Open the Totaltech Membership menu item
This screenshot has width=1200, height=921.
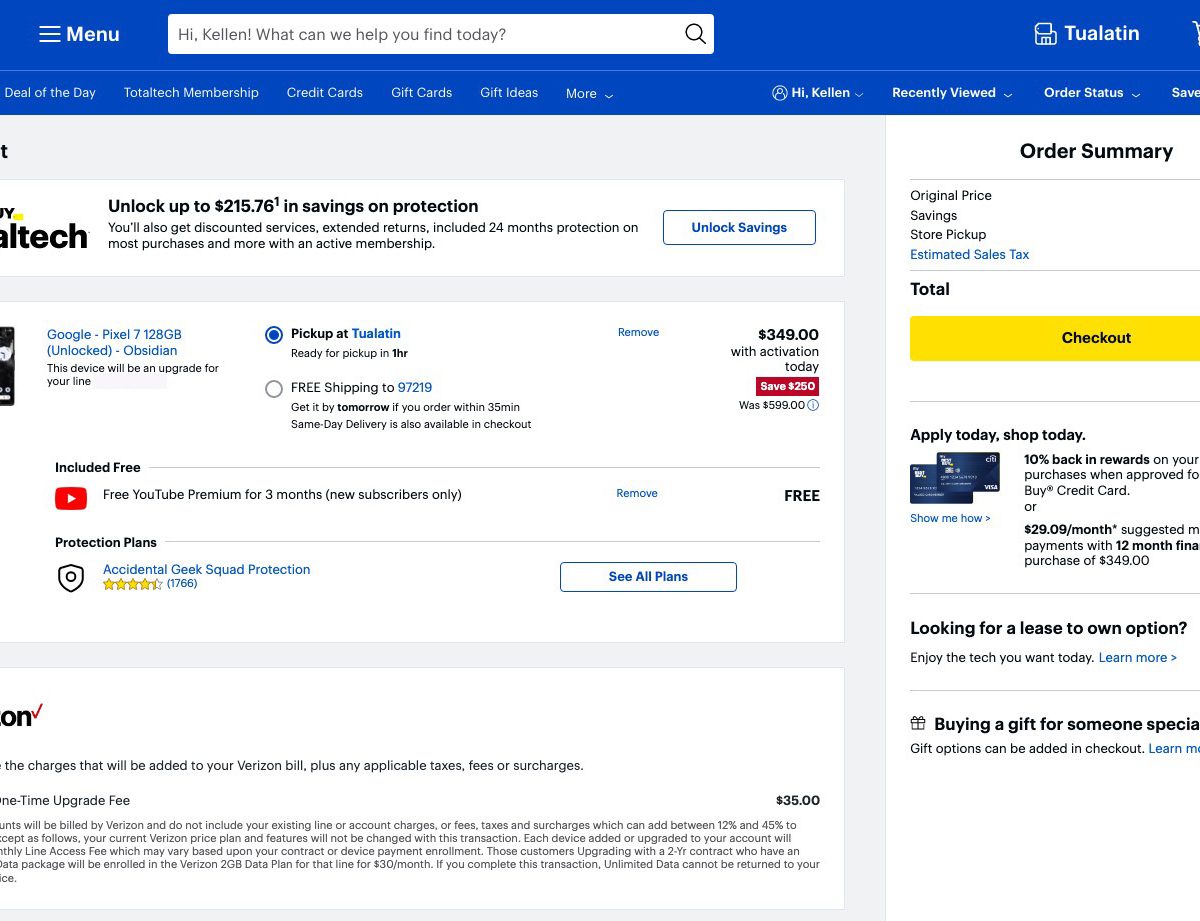[x=191, y=93]
